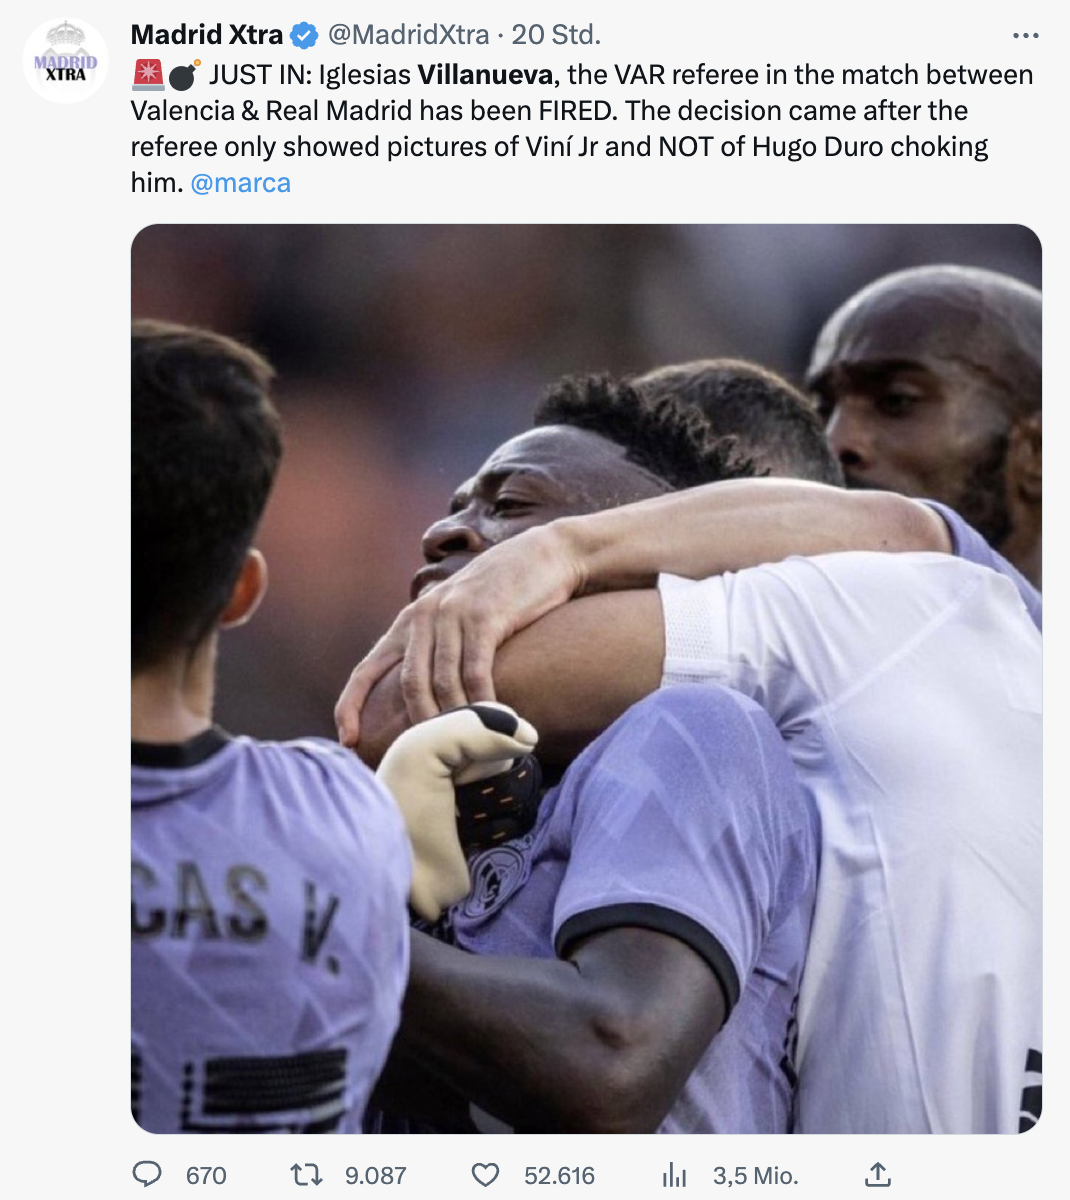Click the blue verified badge
The image size is (1070, 1200).
304,36
